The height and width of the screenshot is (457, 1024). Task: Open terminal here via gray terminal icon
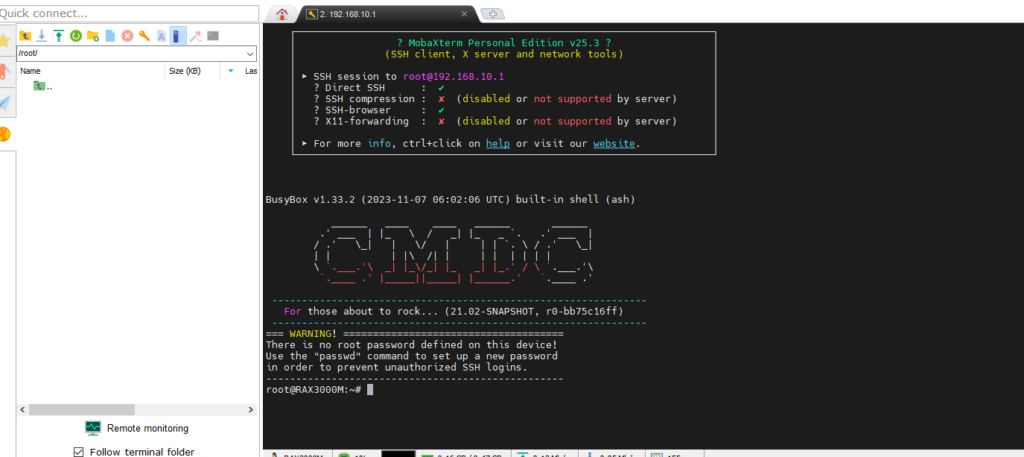tap(213, 36)
